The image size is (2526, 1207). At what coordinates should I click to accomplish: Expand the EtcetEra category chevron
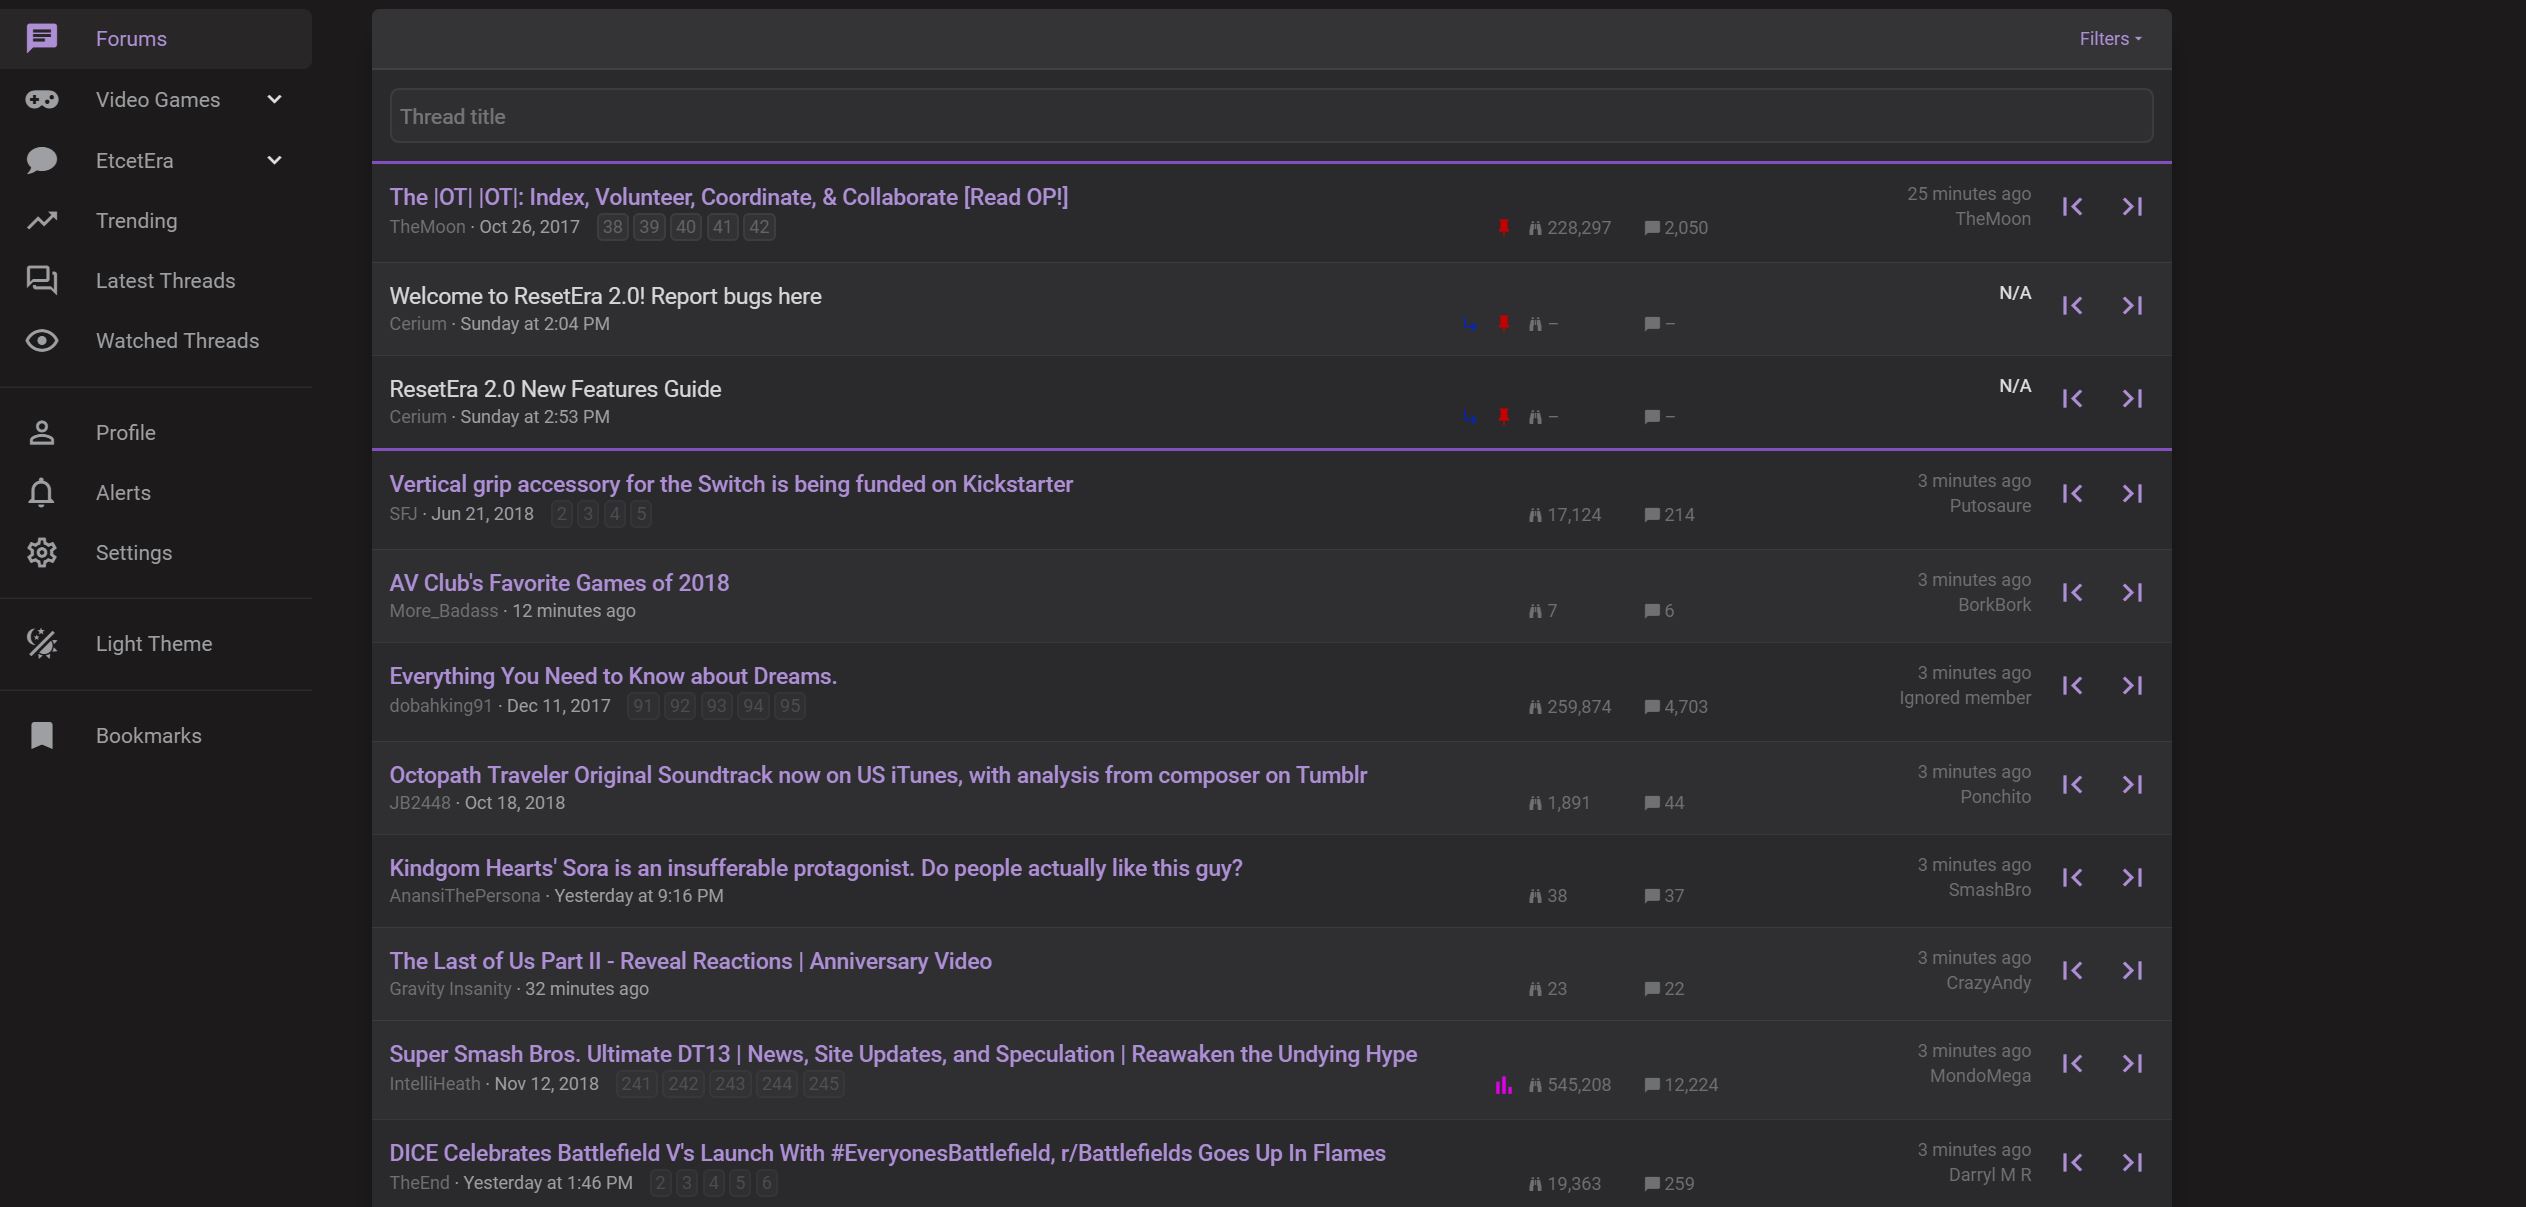click(274, 160)
